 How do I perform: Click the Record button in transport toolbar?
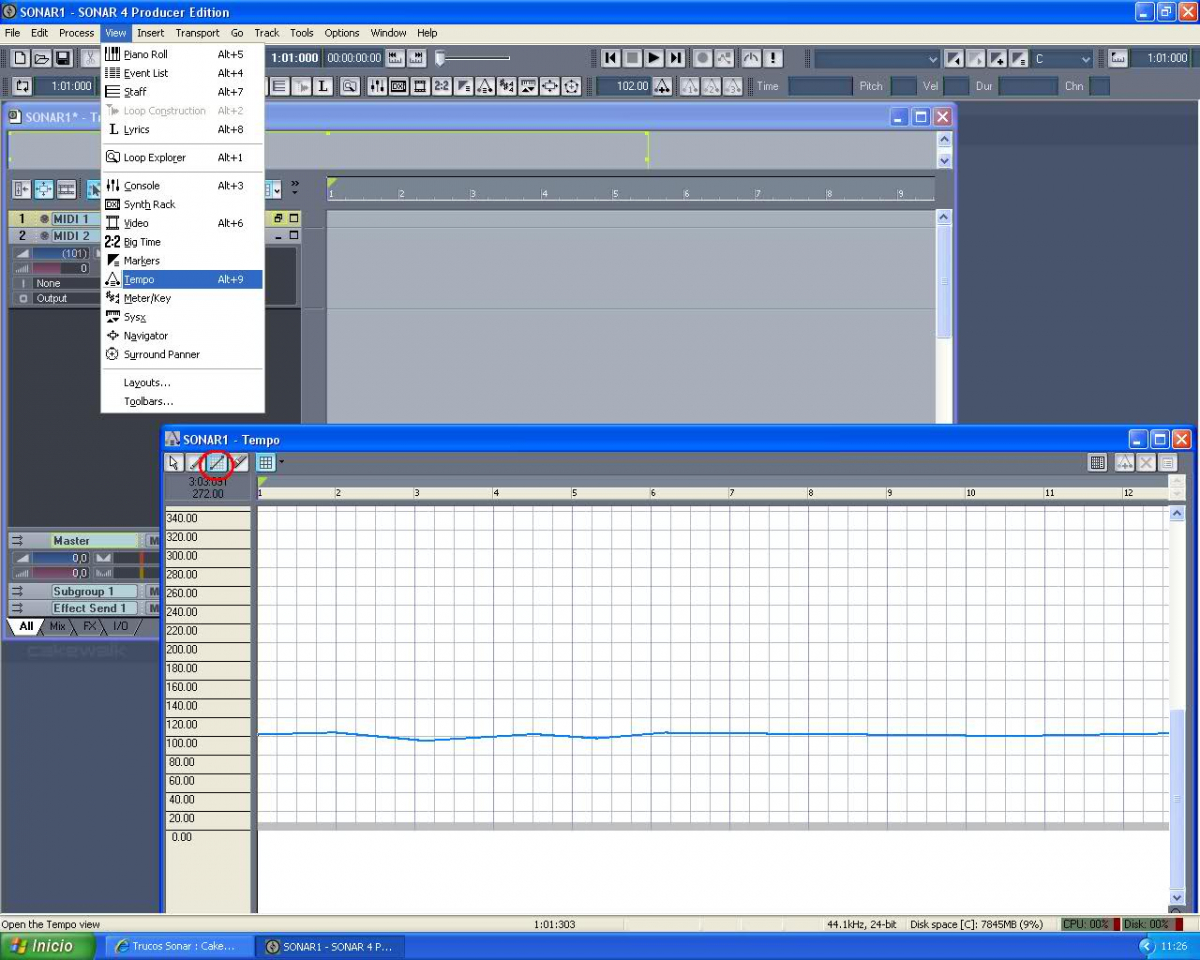(703, 59)
